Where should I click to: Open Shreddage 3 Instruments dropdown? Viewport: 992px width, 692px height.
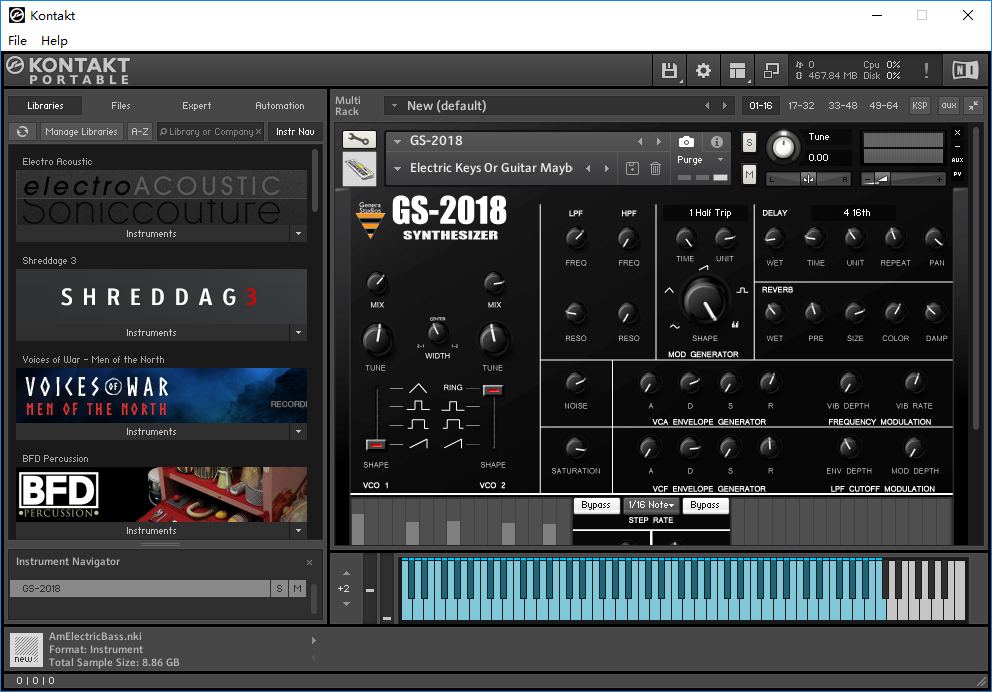point(299,333)
